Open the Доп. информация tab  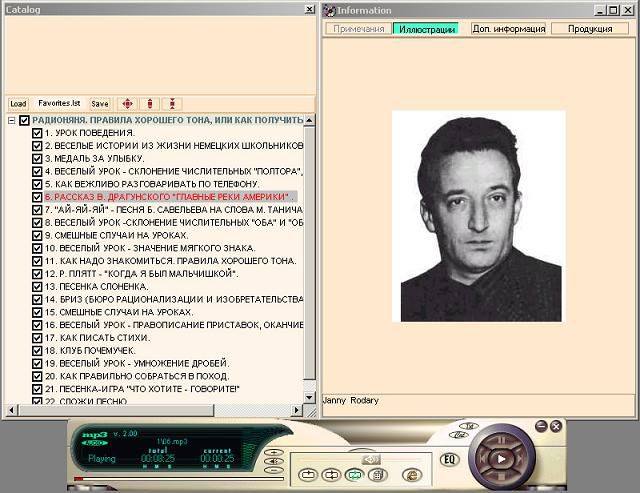click(509, 29)
